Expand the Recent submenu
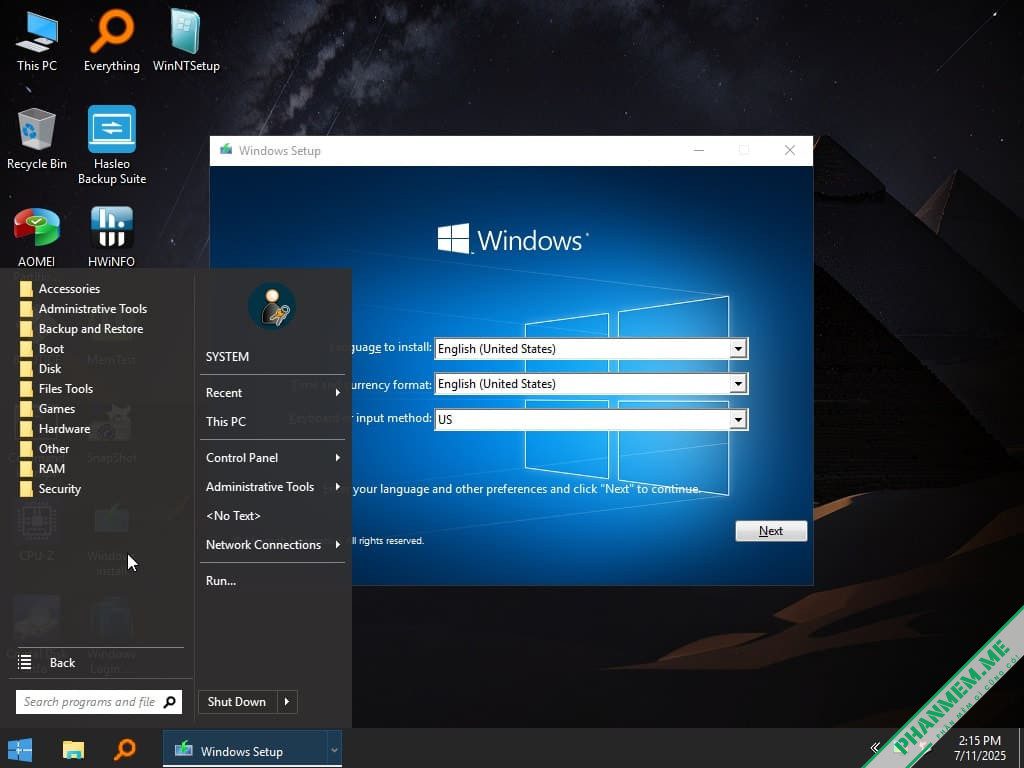Screen dimensions: 1024x768 [x=272, y=392]
